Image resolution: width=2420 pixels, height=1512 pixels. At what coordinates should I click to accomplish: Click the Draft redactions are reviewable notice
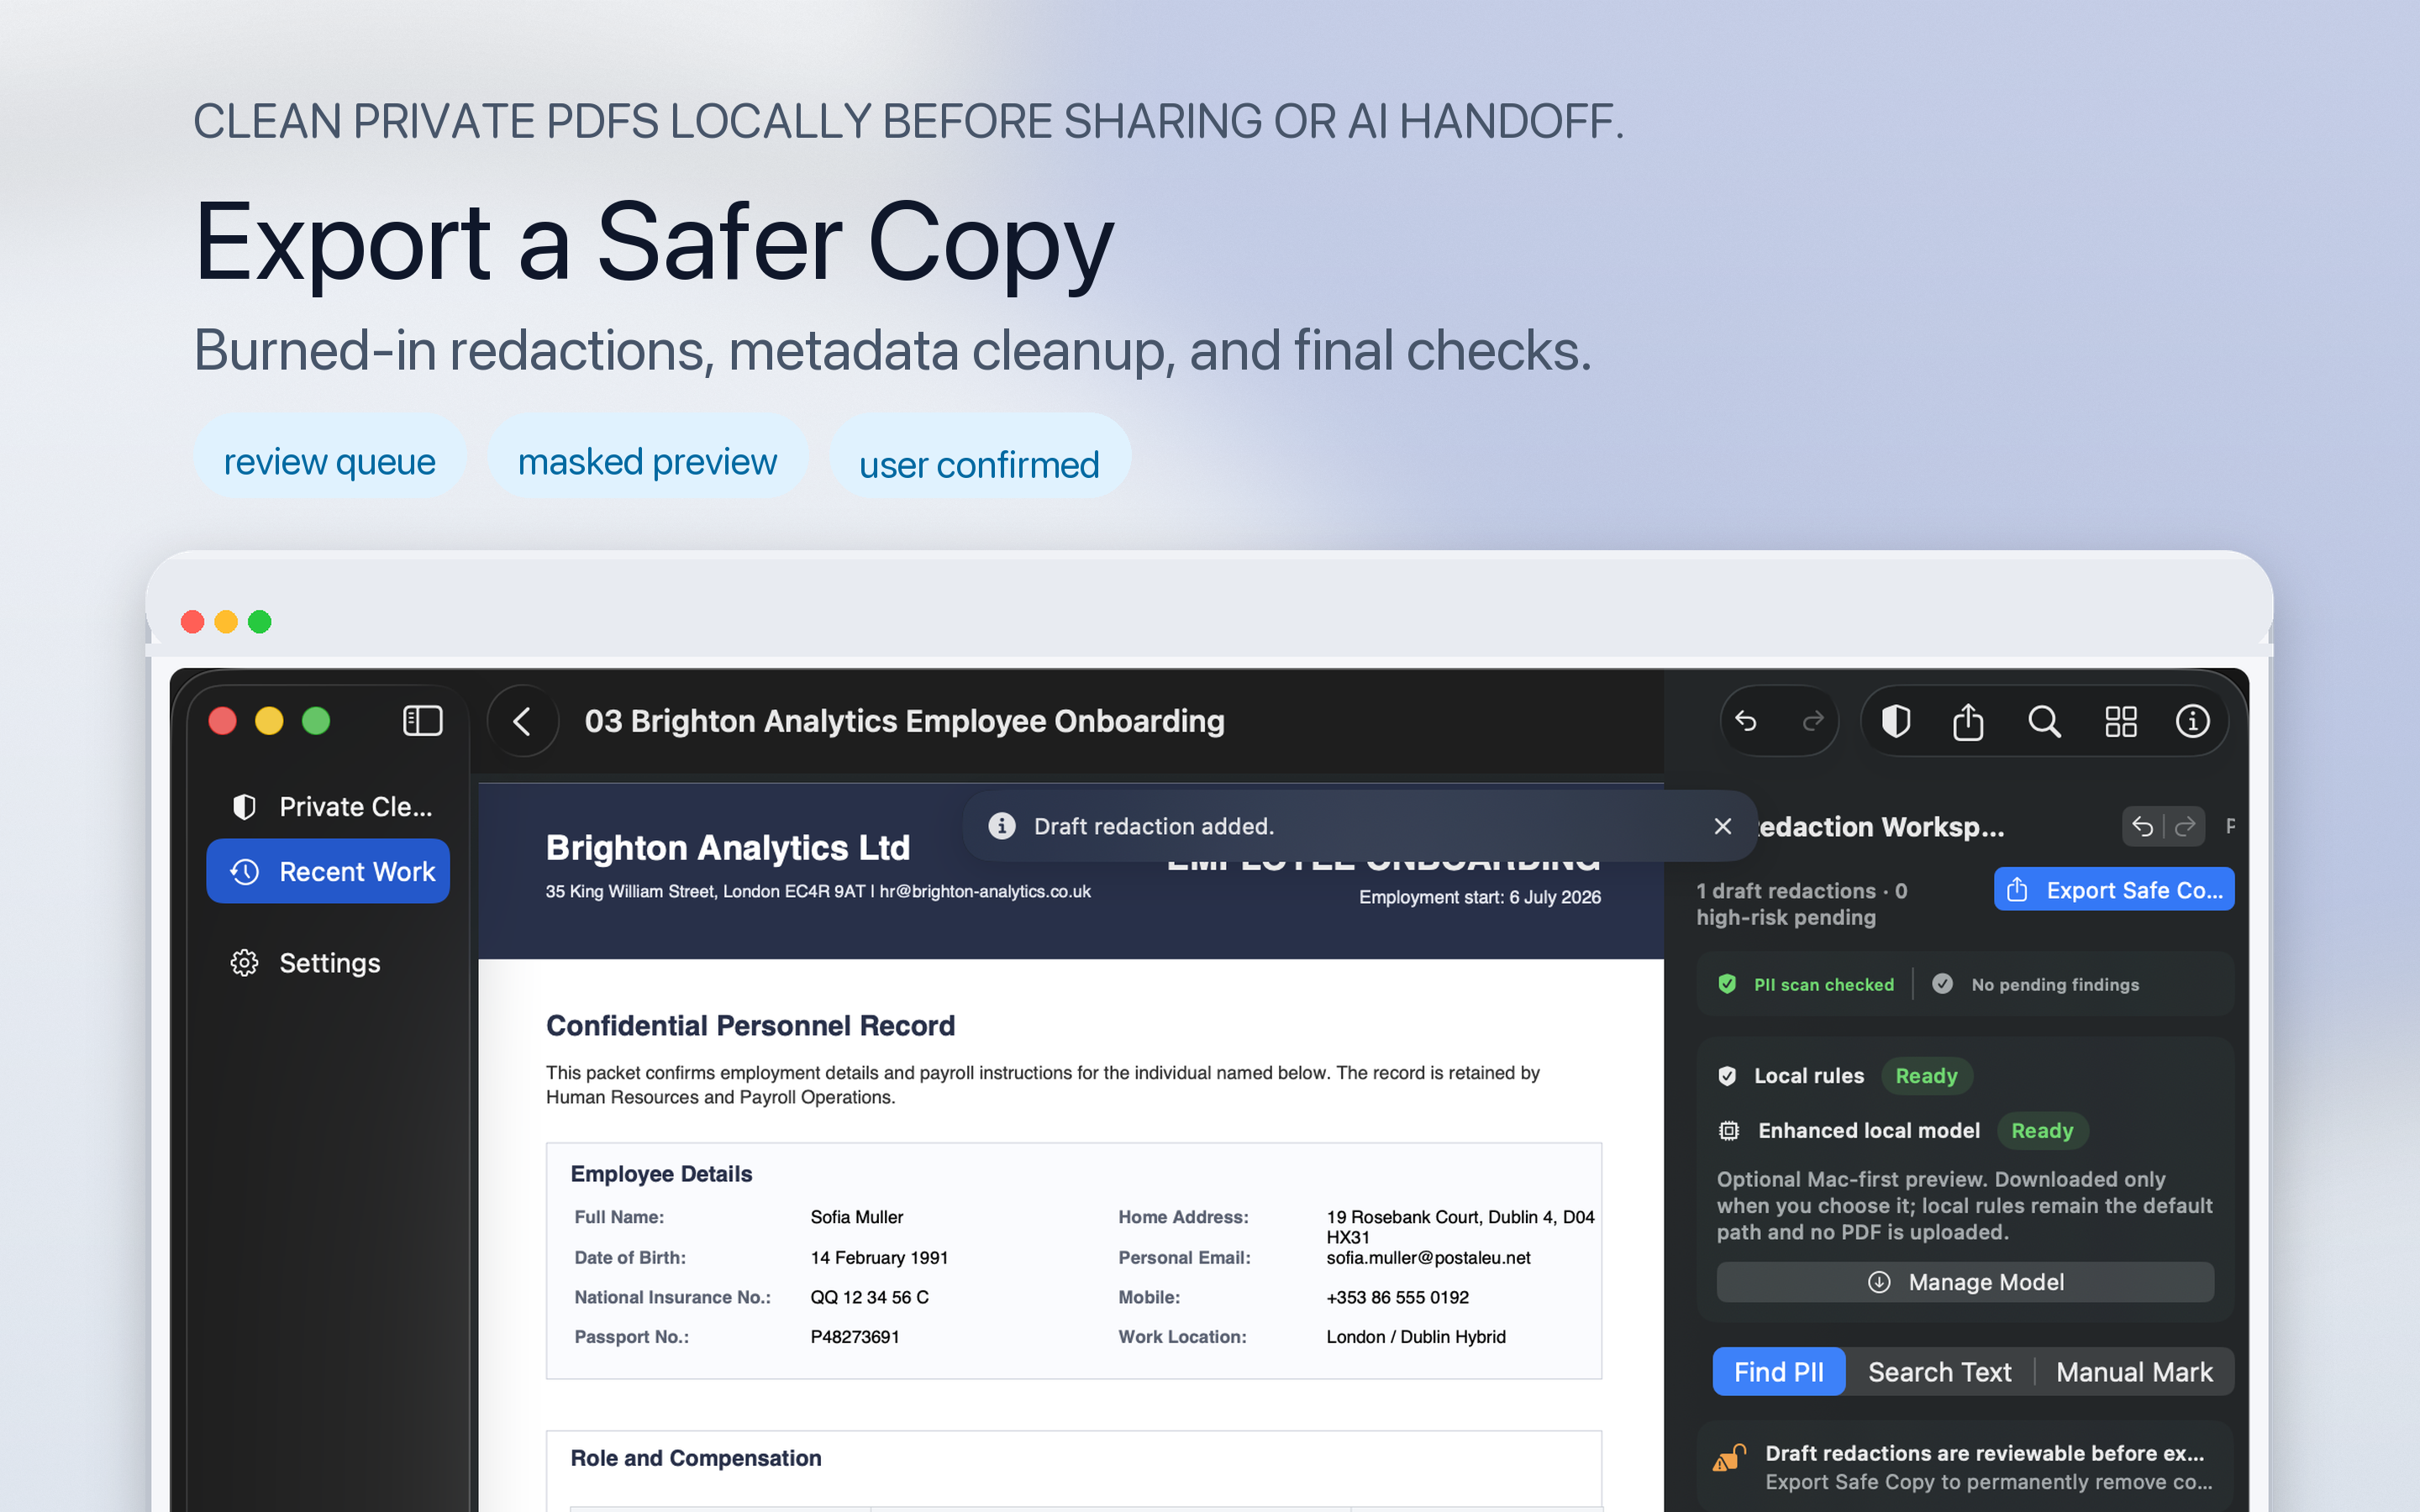[1965, 1467]
